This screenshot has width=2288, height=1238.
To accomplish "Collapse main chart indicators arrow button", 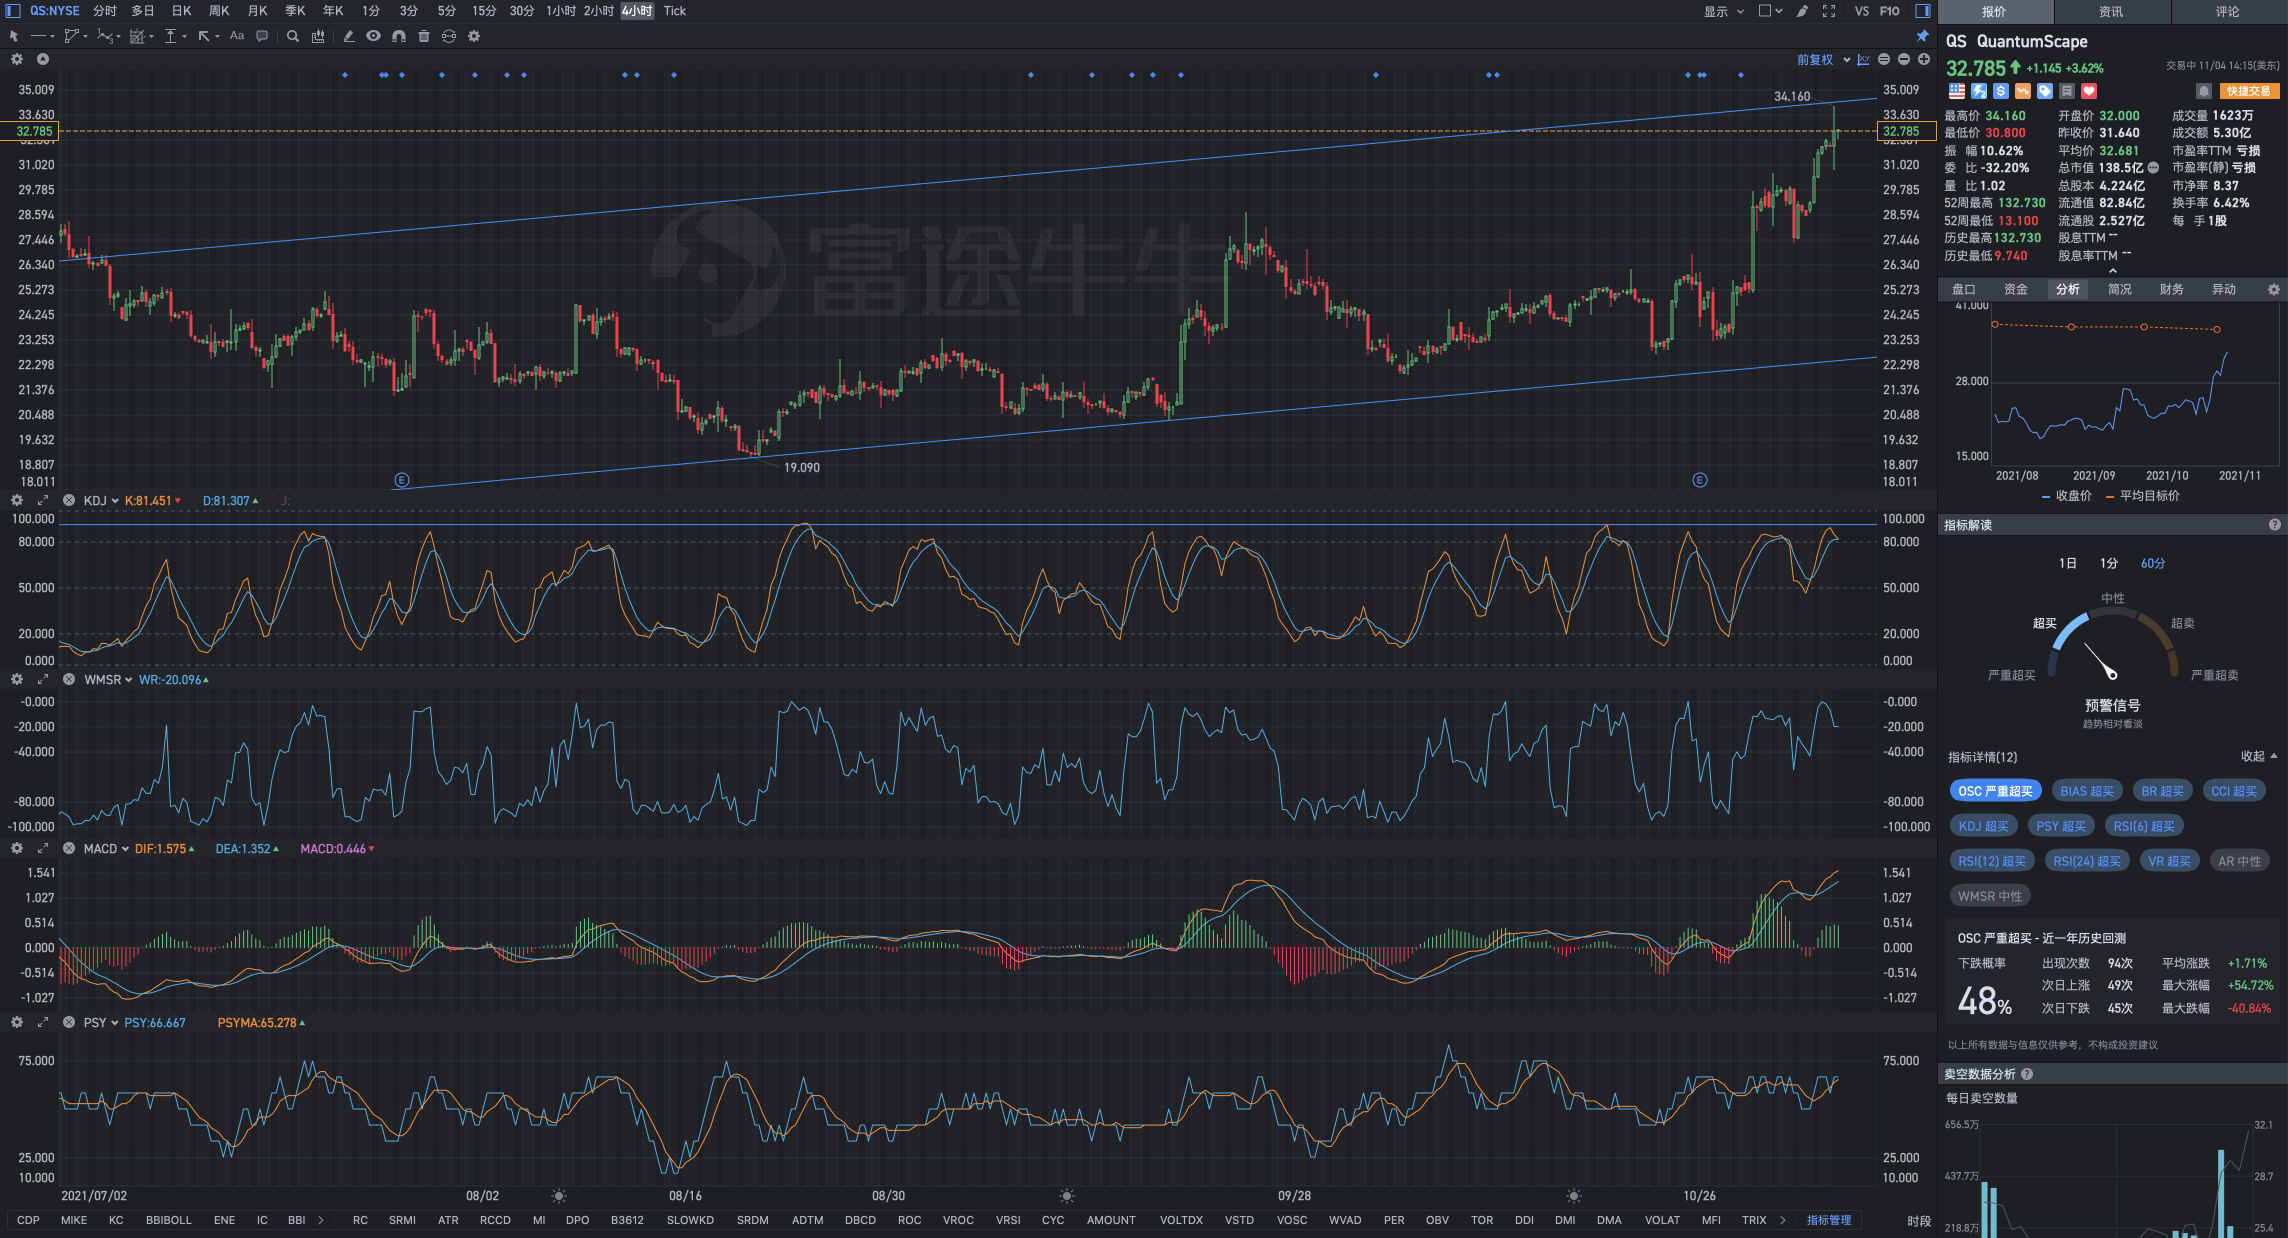I will 43,59.
